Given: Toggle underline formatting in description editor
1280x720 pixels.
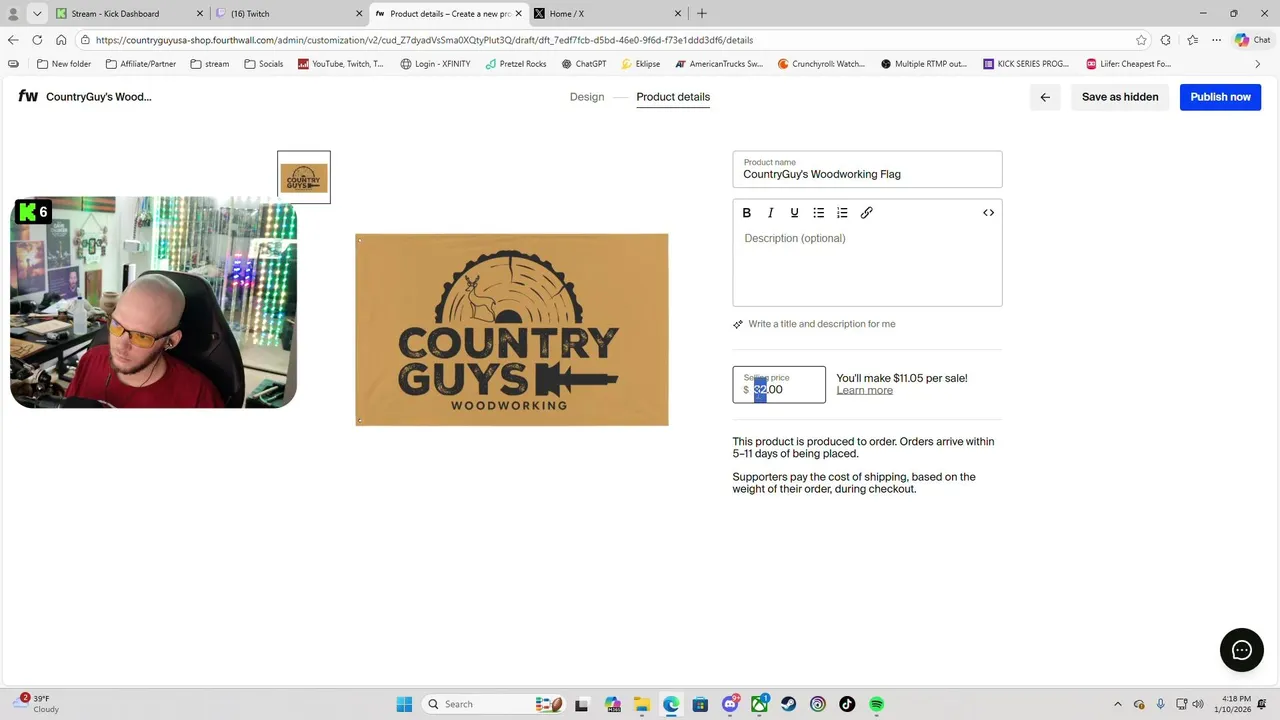Looking at the screenshot, I should [794, 213].
